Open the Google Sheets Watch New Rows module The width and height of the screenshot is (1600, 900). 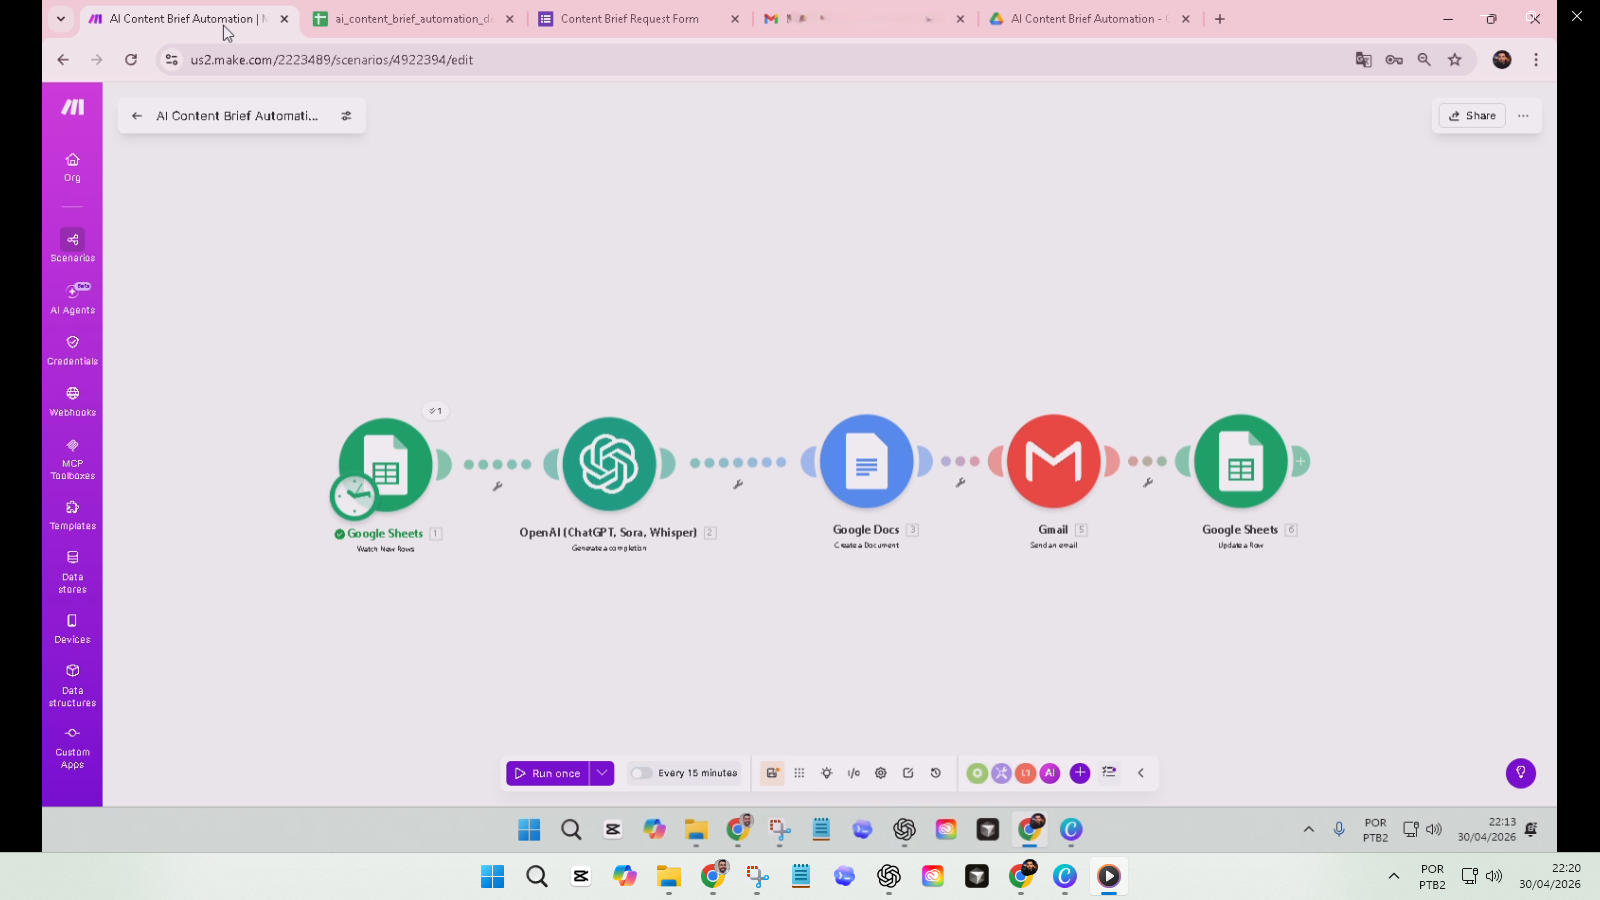(x=386, y=465)
